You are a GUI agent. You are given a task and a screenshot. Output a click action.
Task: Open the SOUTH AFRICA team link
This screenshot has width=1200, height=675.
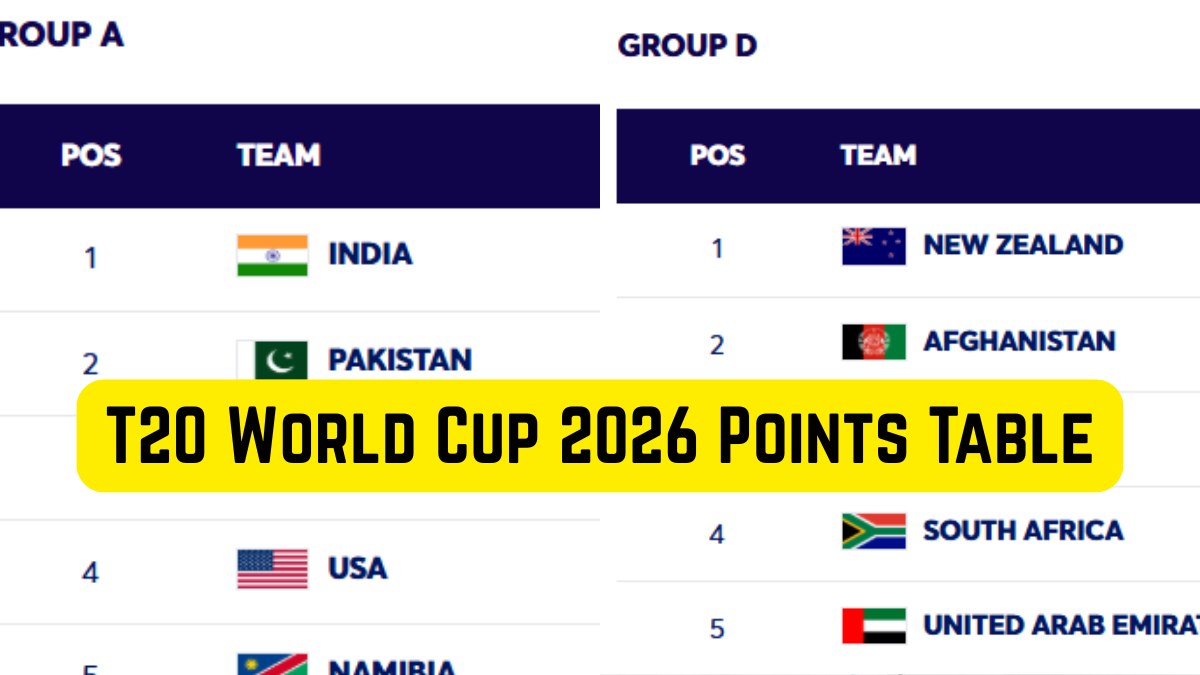[x=1022, y=530]
